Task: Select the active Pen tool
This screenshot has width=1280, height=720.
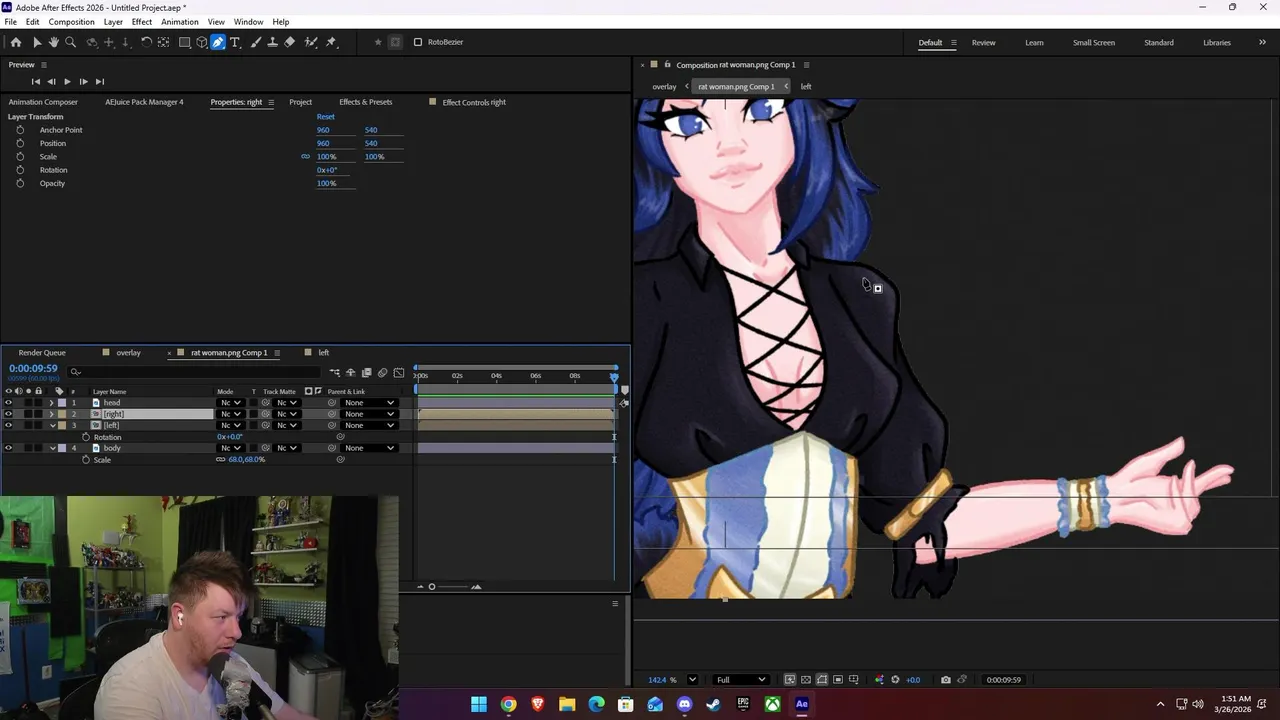Action: pyautogui.click(x=218, y=42)
